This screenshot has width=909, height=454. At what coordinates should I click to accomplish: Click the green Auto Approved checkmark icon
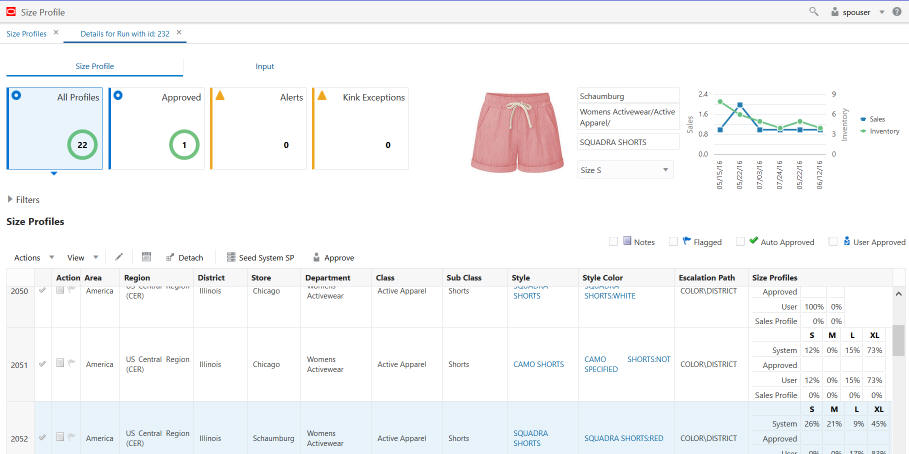(x=754, y=241)
